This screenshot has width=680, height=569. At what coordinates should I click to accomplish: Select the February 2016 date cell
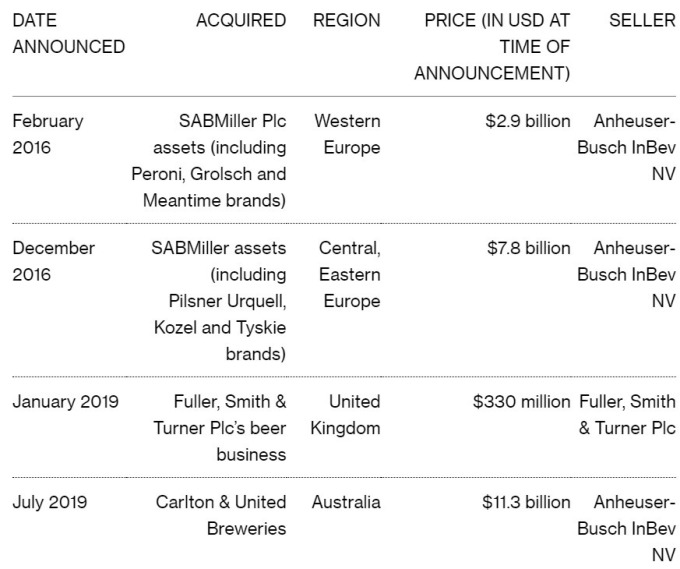48,134
